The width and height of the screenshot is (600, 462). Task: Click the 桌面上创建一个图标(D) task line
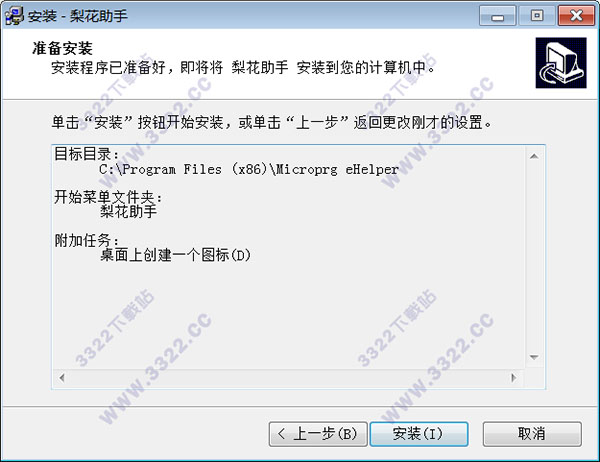175,255
